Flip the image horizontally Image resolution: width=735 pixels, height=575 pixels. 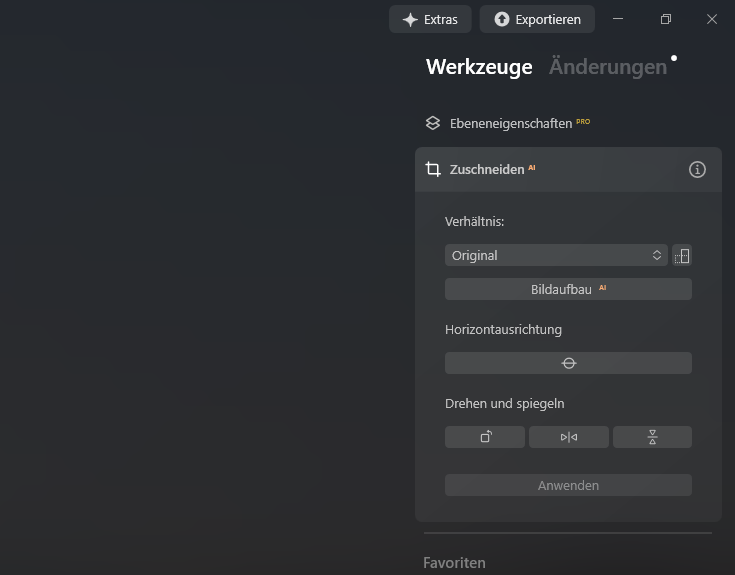pos(568,437)
